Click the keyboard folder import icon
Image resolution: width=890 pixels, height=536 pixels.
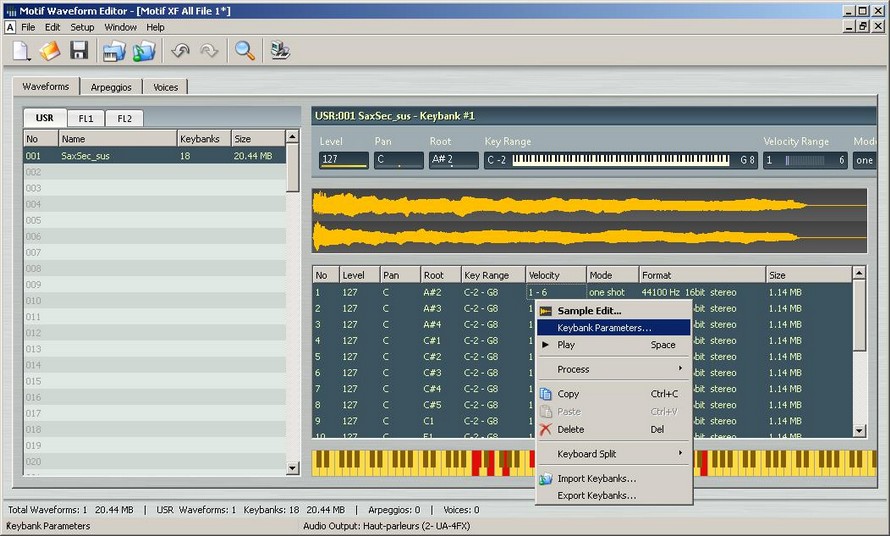[114, 50]
